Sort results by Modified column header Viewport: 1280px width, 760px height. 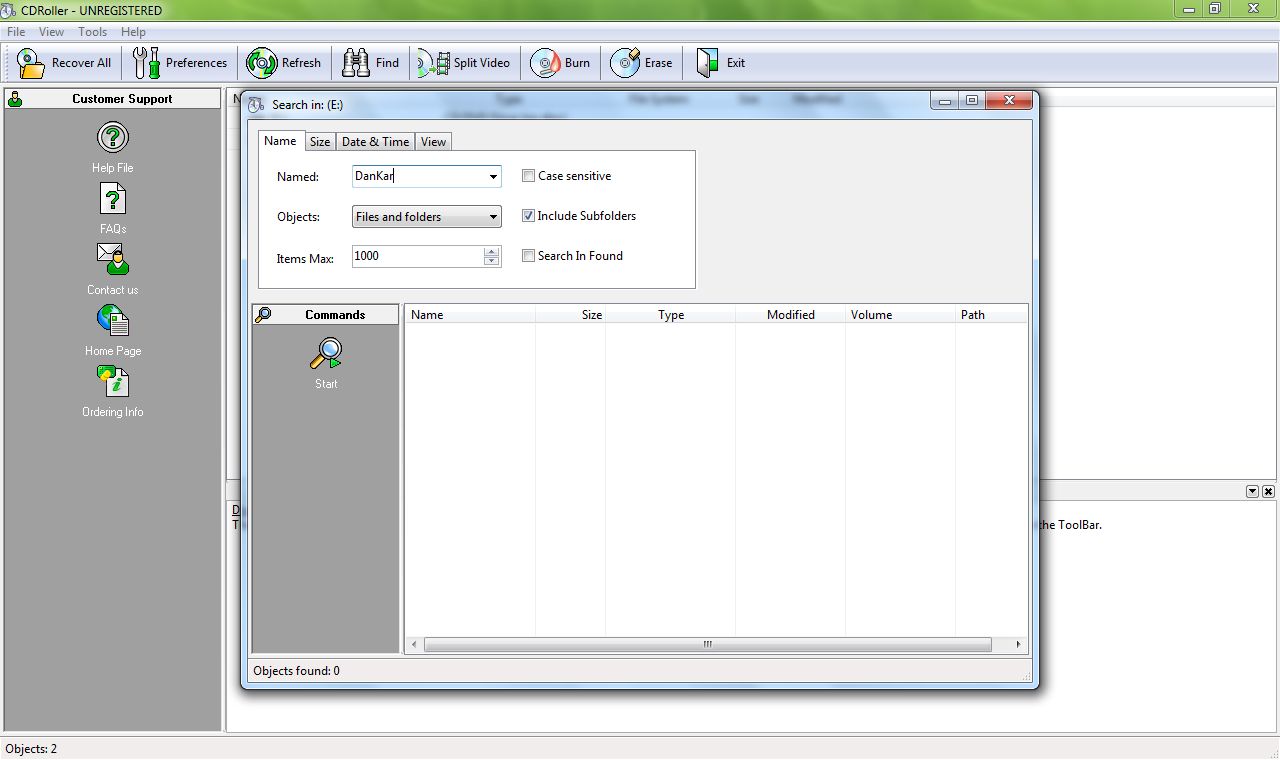[x=791, y=314]
